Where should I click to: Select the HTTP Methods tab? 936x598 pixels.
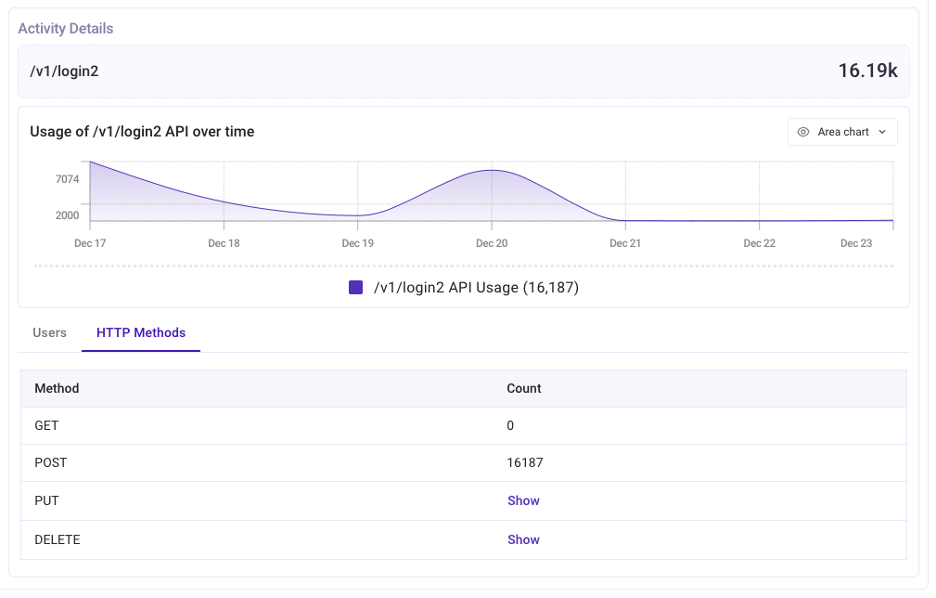pyautogui.click(x=141, y=333)
